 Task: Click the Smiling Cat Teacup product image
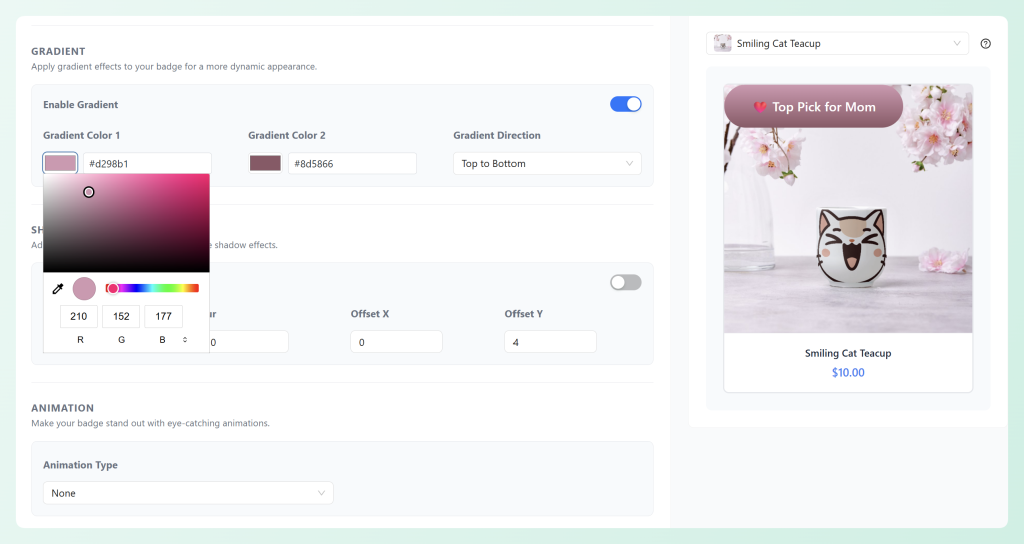coord(848,209)
